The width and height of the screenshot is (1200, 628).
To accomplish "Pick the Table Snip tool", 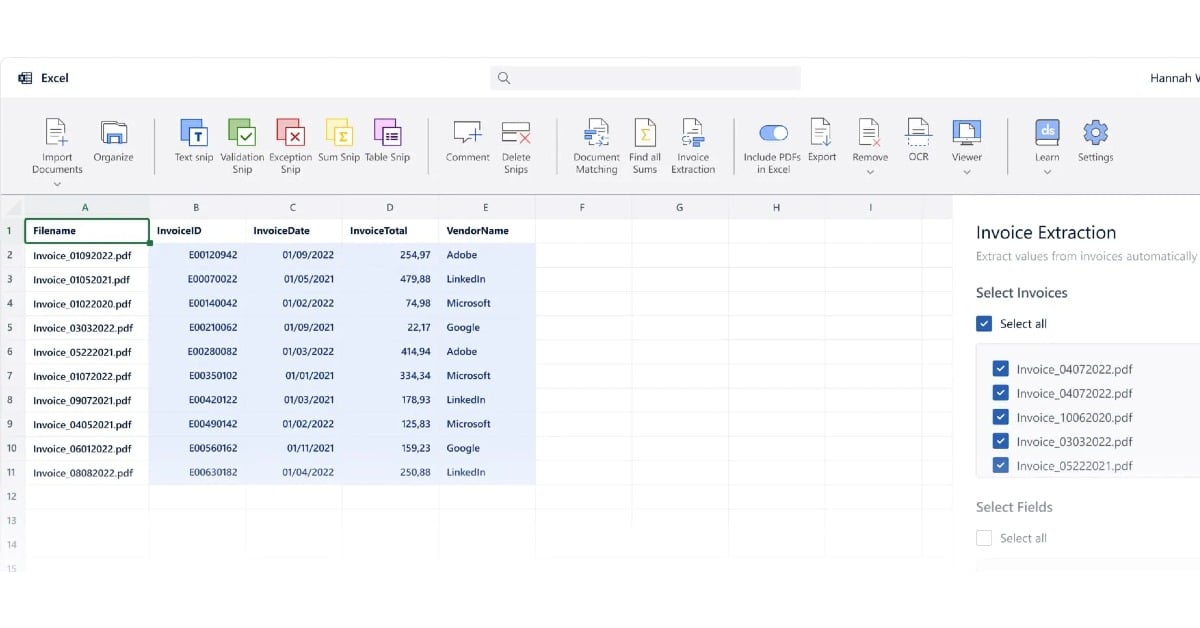I will [387, 133].
